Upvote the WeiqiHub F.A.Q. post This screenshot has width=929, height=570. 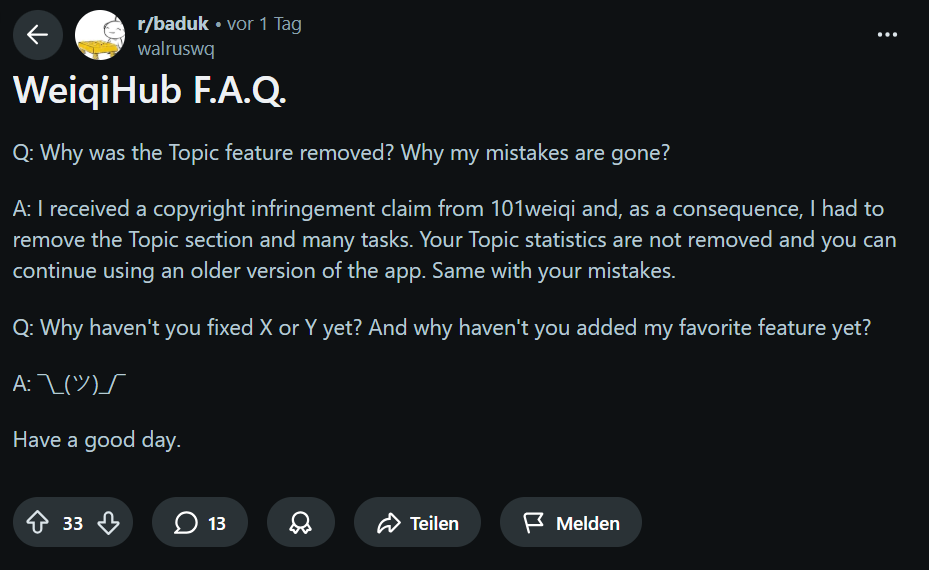(x=38, y=523)
